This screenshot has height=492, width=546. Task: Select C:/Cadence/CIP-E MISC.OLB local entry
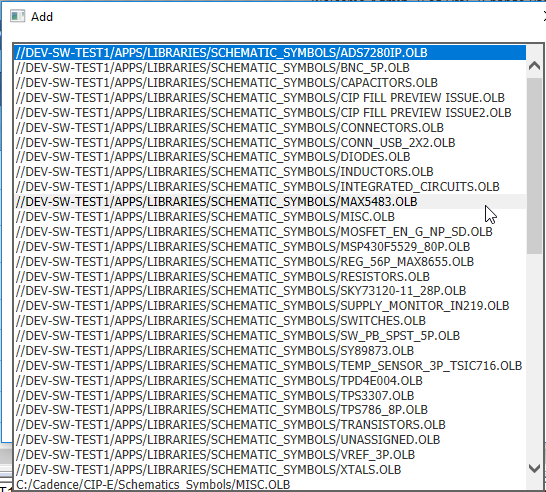tap(270, 484)
